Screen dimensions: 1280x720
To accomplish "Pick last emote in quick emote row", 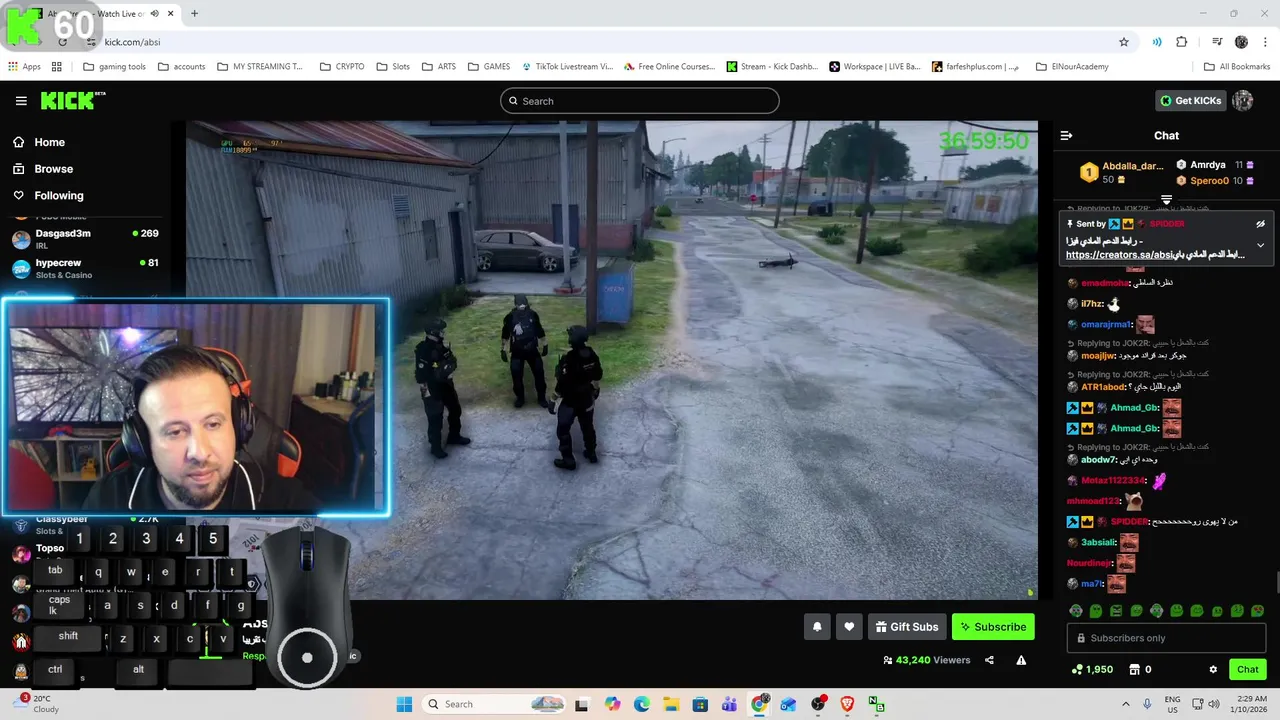I will [x=1258, y=611].
